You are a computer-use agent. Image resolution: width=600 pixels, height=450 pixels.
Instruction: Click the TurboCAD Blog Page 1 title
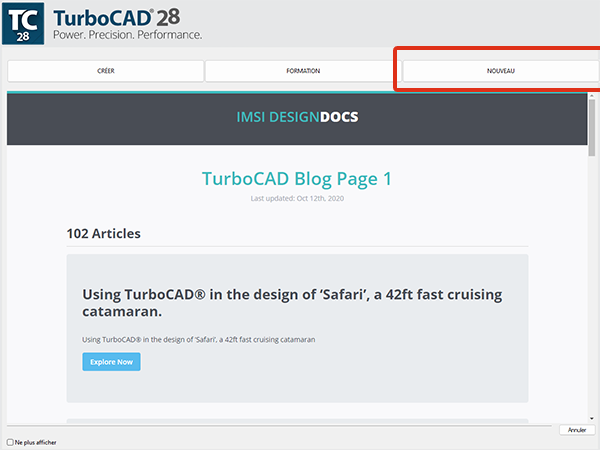tap(297, 179)
